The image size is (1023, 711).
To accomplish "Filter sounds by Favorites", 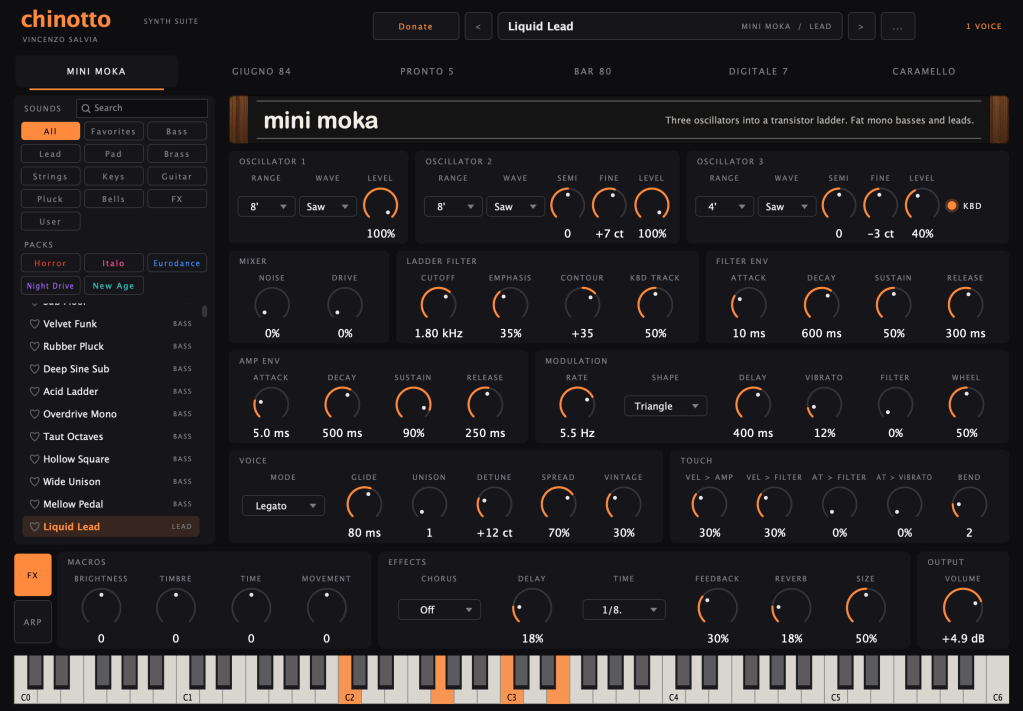I will pyautogui.click(x=114, y=131).
